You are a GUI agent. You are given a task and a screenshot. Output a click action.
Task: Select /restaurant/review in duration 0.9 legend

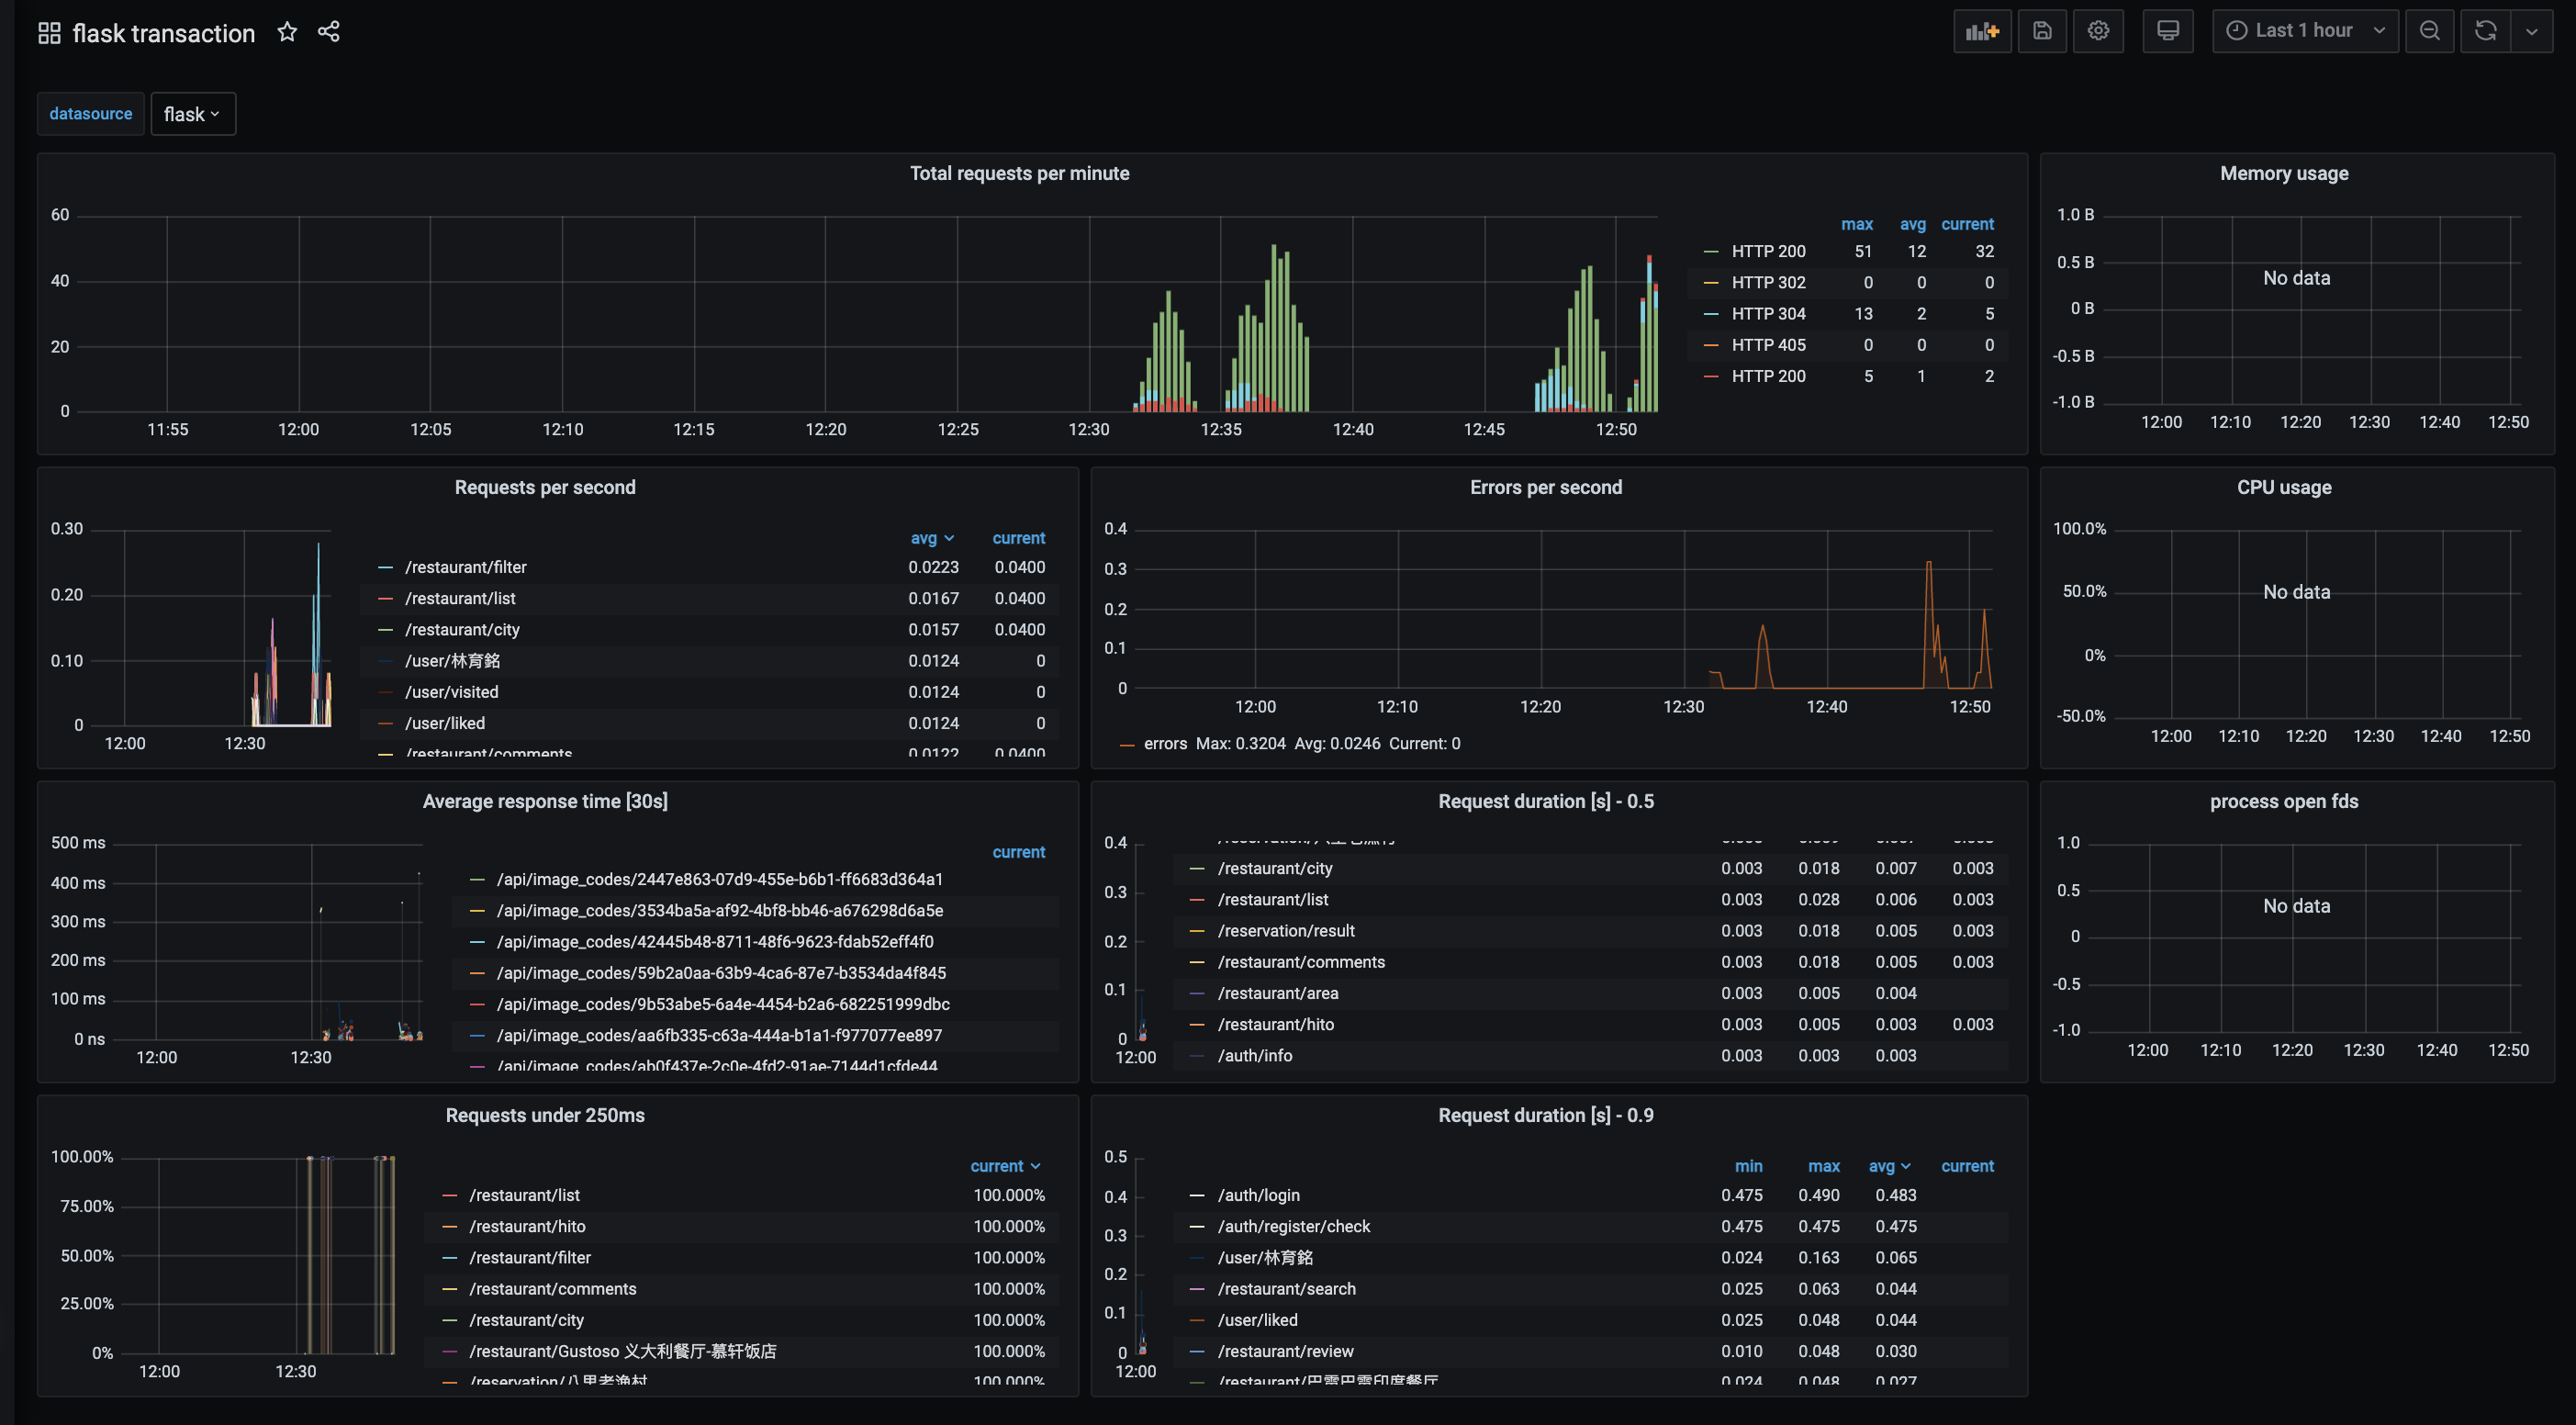pyautogui.click(x=1285, y=1351)
